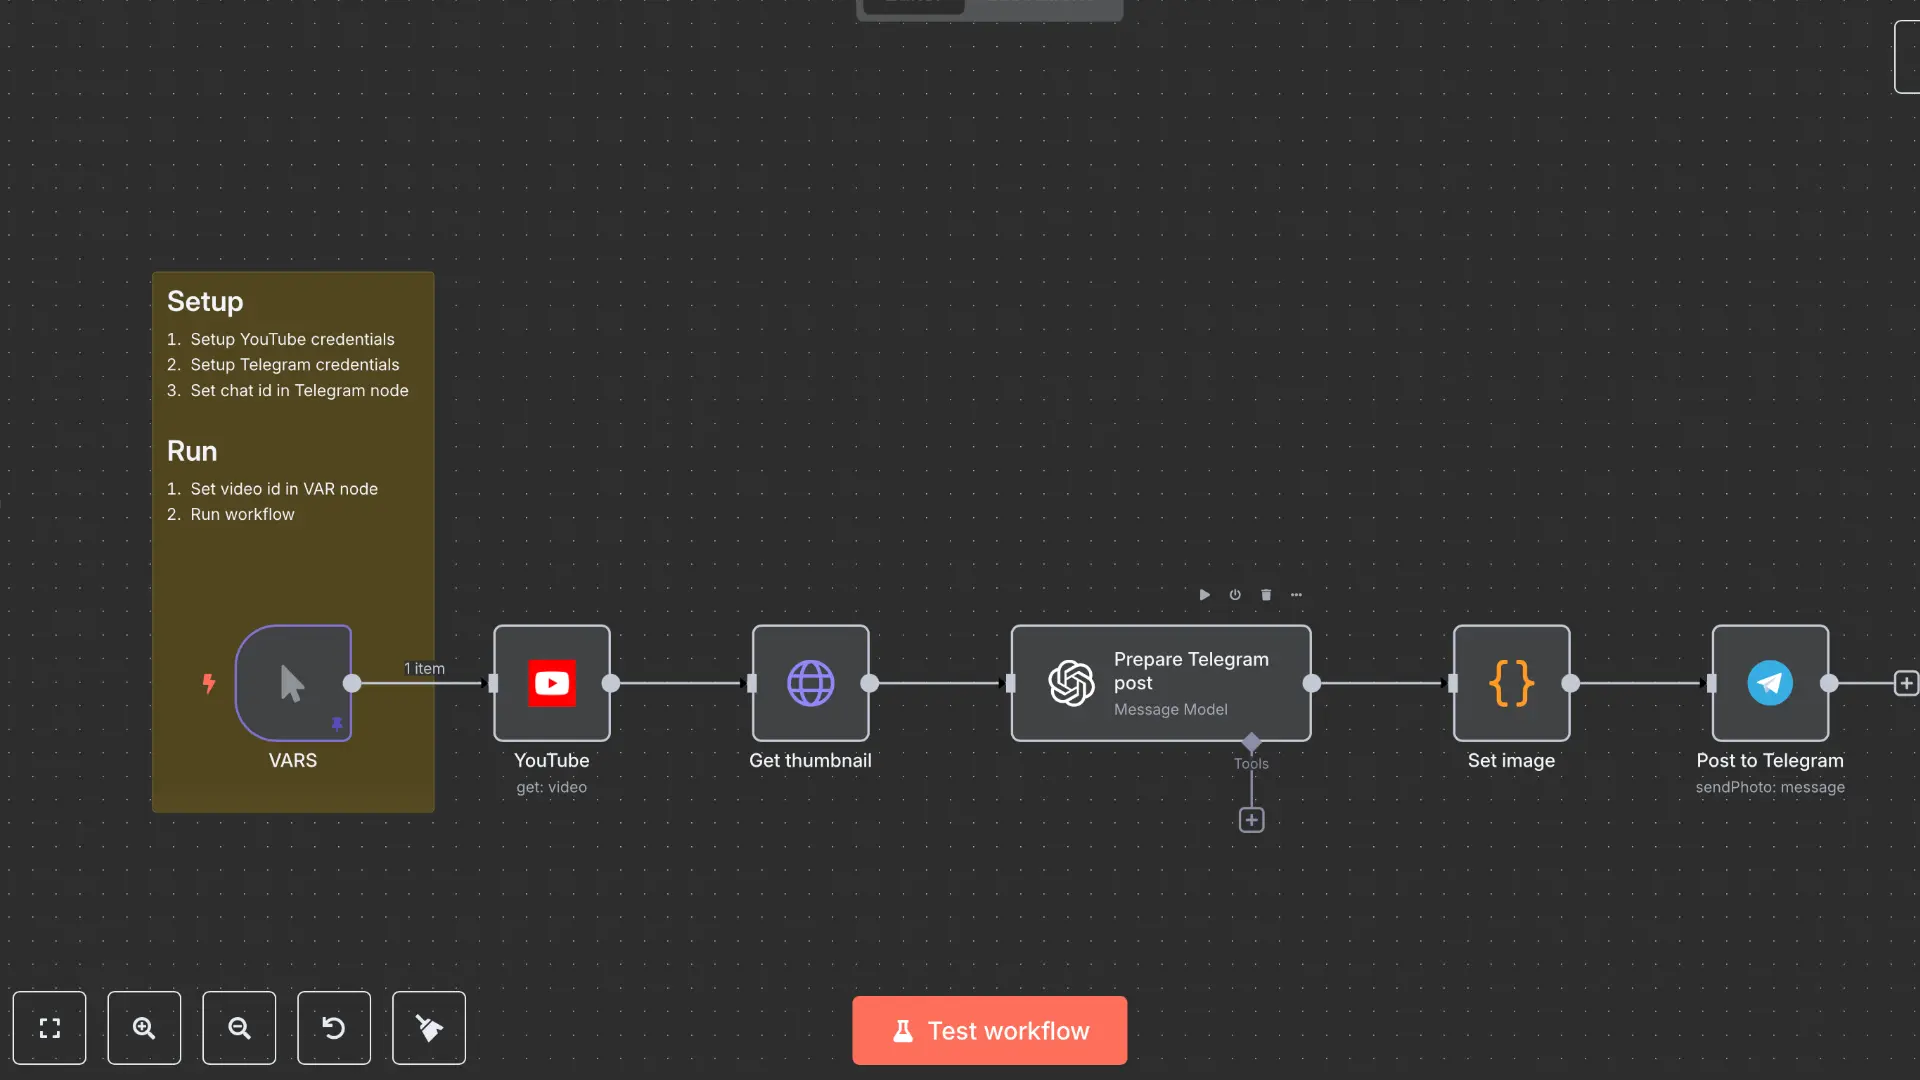The width and height of the screenshot is (1920, 1080).
Task: Open the Set image node
Action: click(x=1511, y=684)
